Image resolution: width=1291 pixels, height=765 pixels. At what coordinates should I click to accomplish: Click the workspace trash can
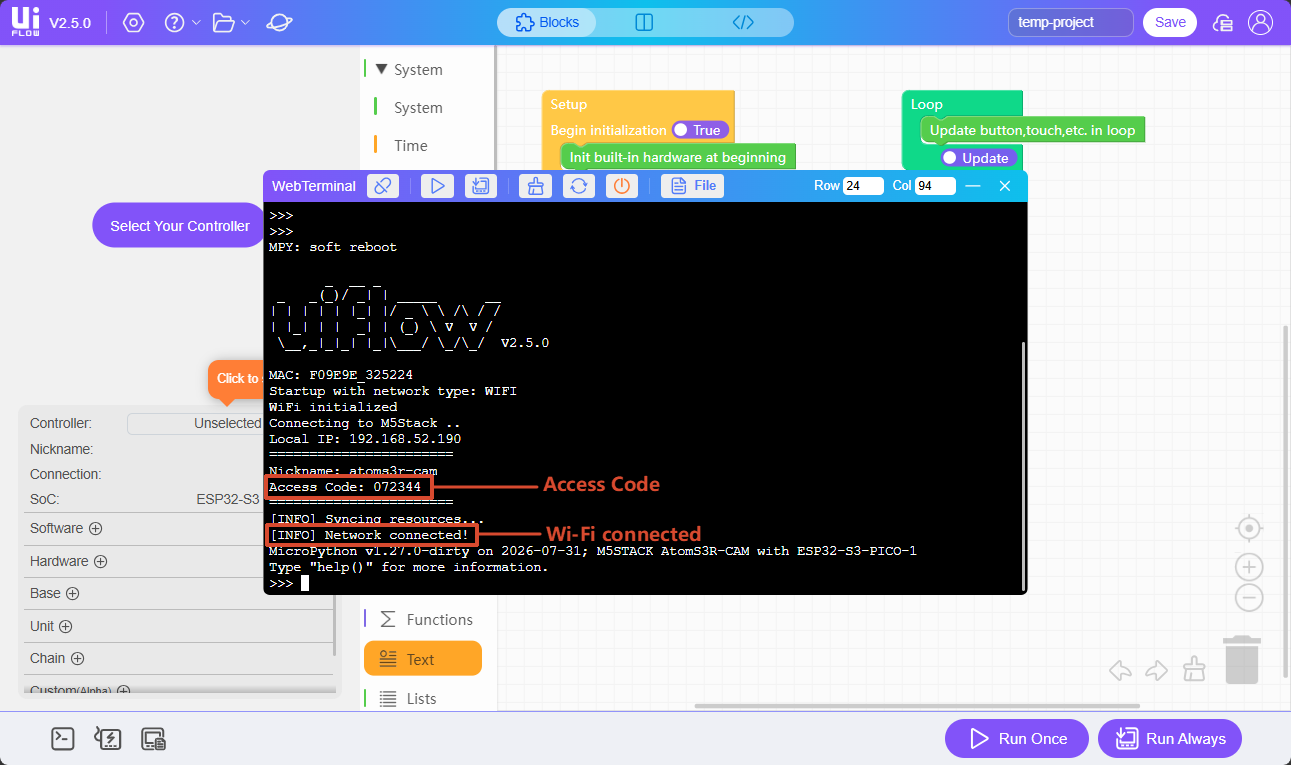1242,660
